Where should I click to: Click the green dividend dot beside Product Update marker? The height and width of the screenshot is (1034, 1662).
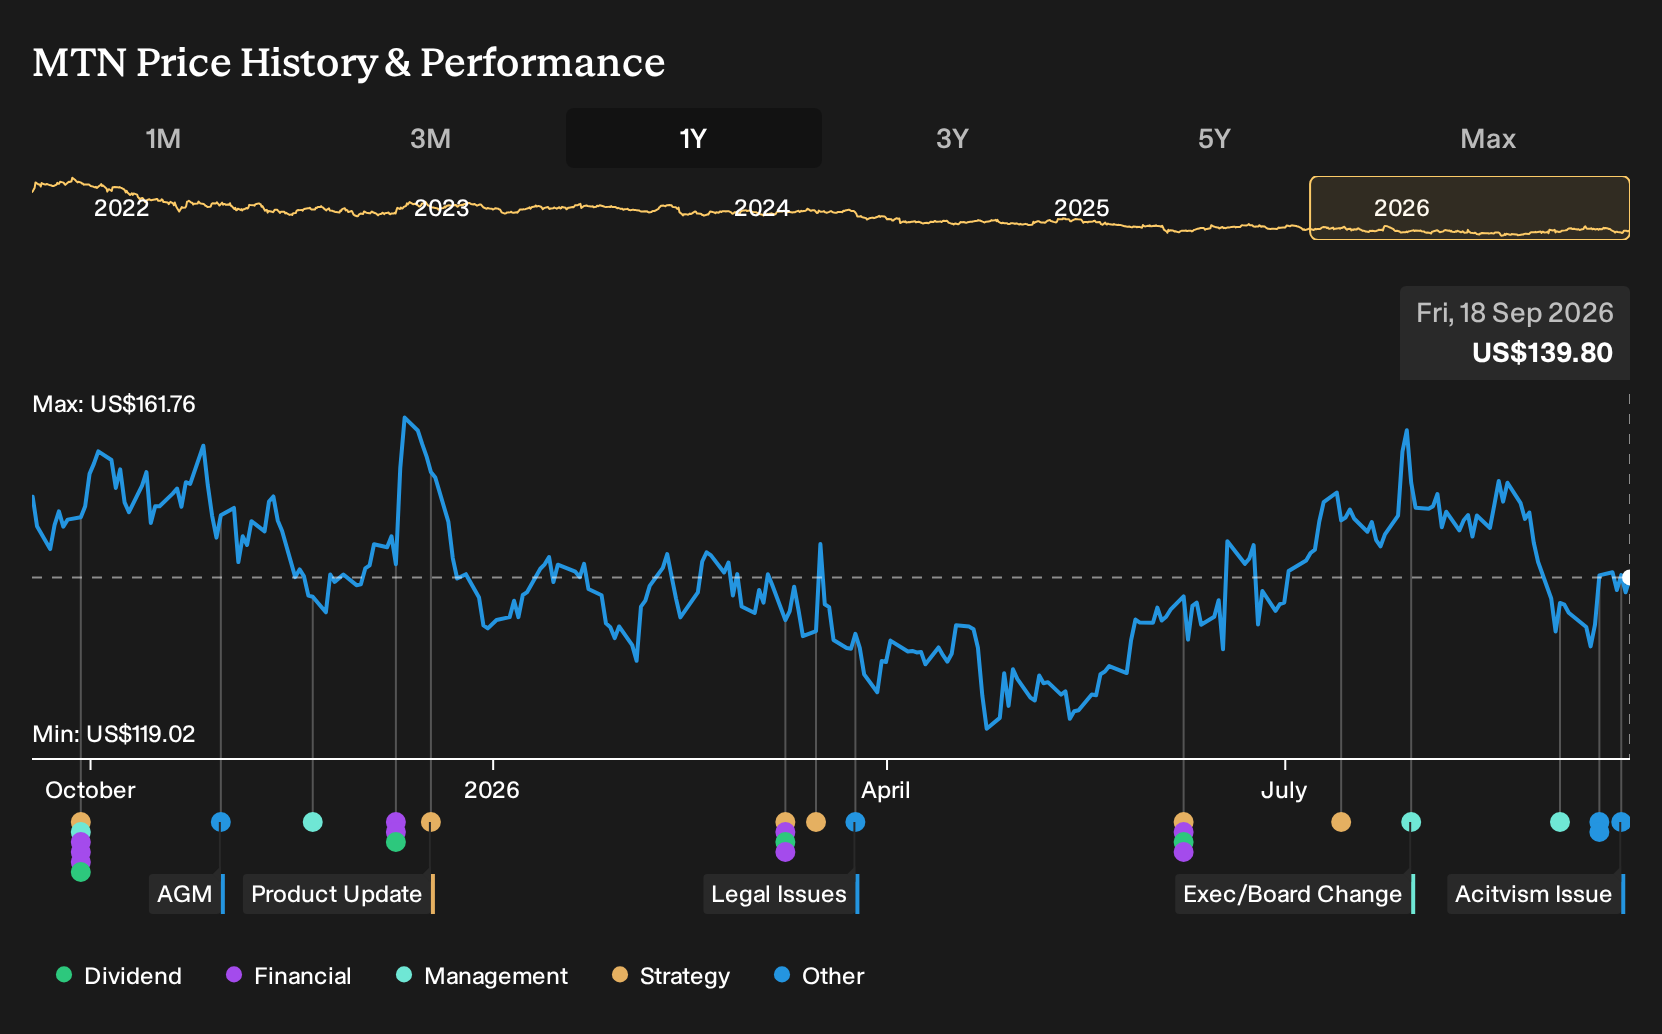coord(396,842)
